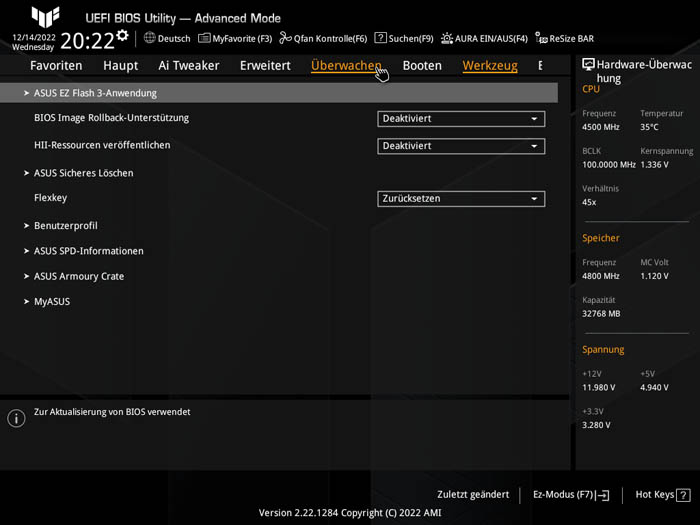Image resolution: width=700 pixels, height=525 pixels.
Task: Open MyFavorite (F3)
Action: tap(242, 38)
